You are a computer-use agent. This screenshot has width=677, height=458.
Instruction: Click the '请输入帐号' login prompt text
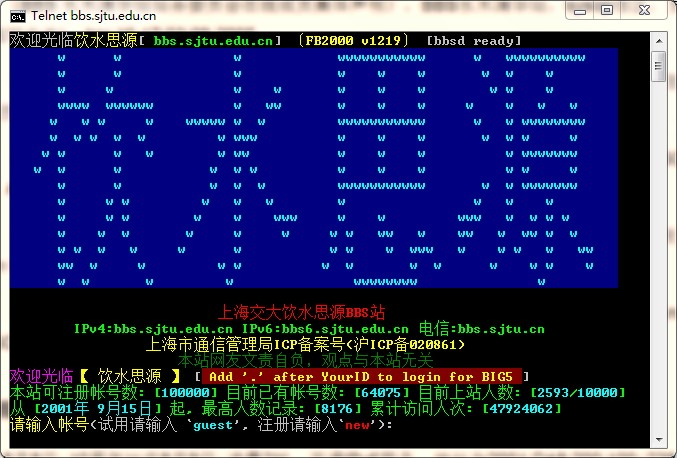pyautogui.click(x=49, y=424)
